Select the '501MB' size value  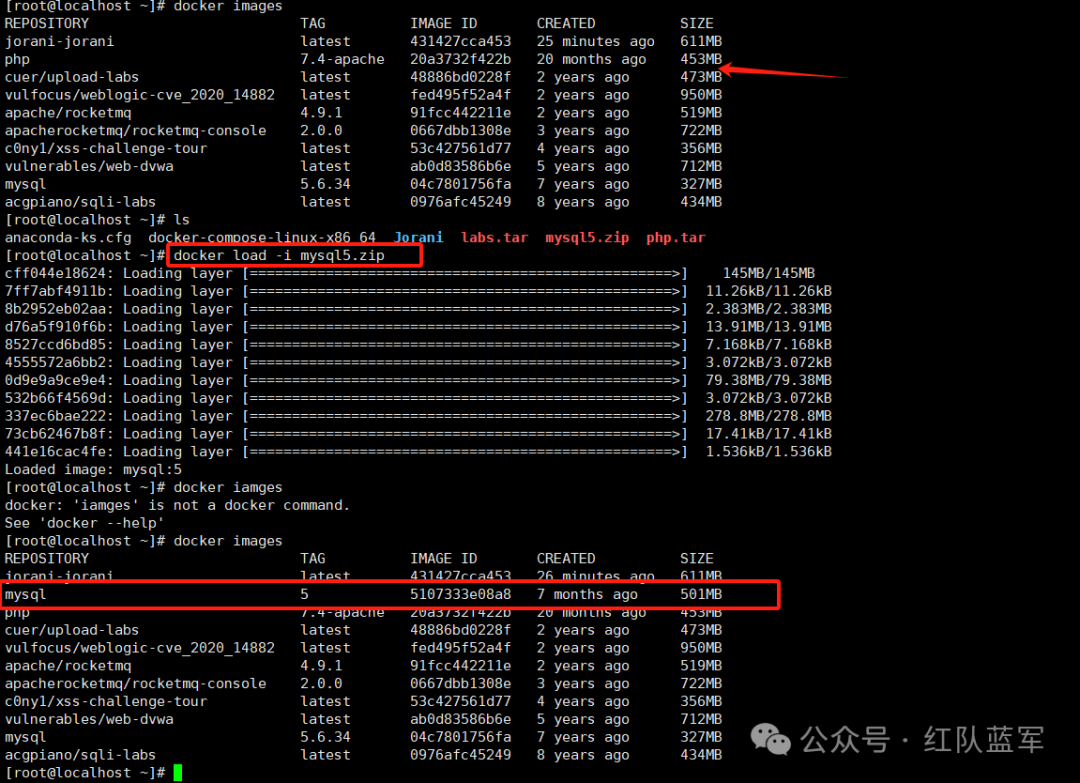click(701, 594)
